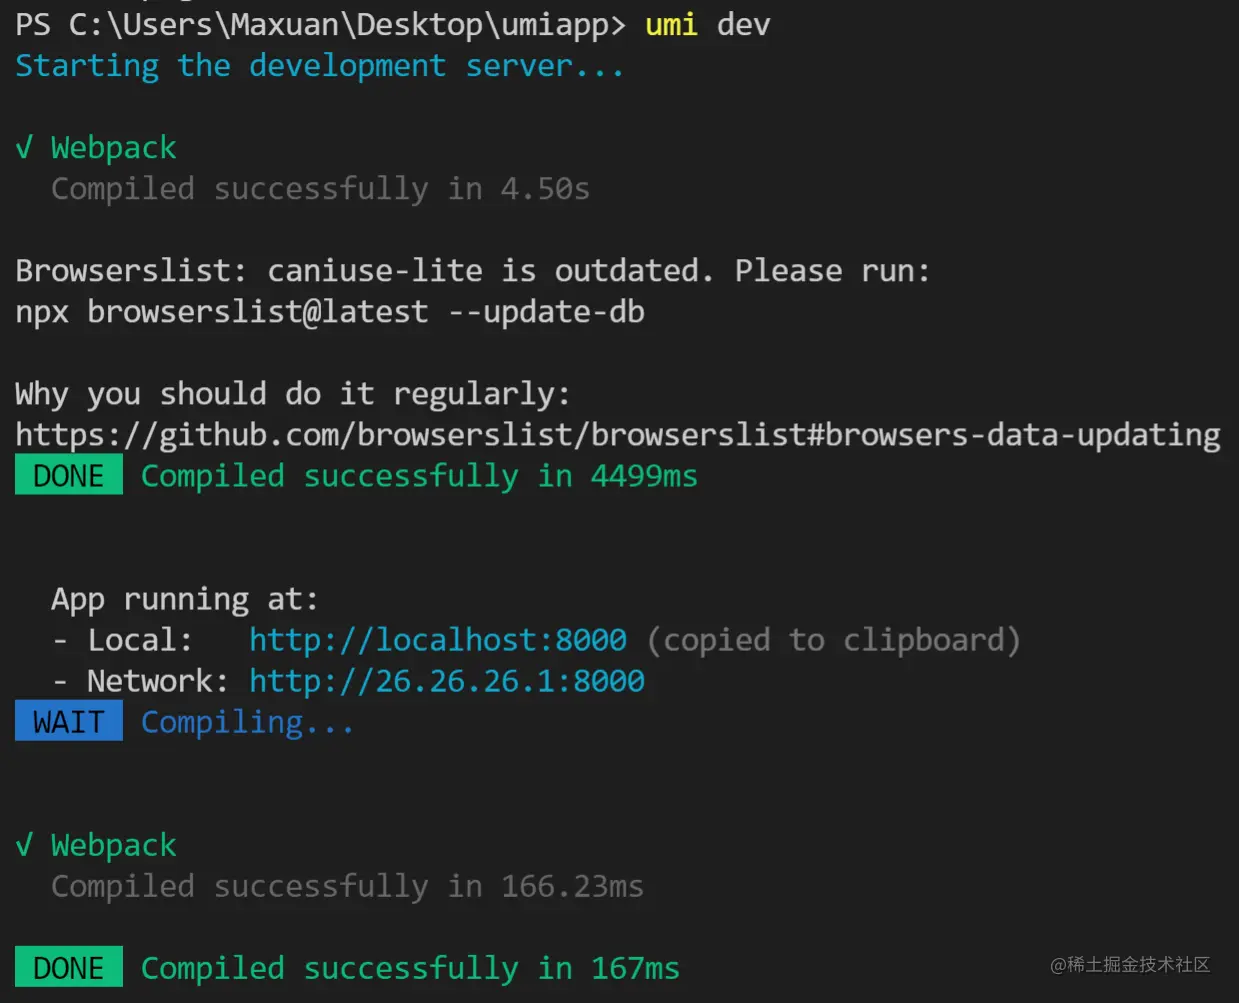The width and height of the screenshot is (1239, 1003).
Task: Click the '- Local:' label
Action: 122,640
